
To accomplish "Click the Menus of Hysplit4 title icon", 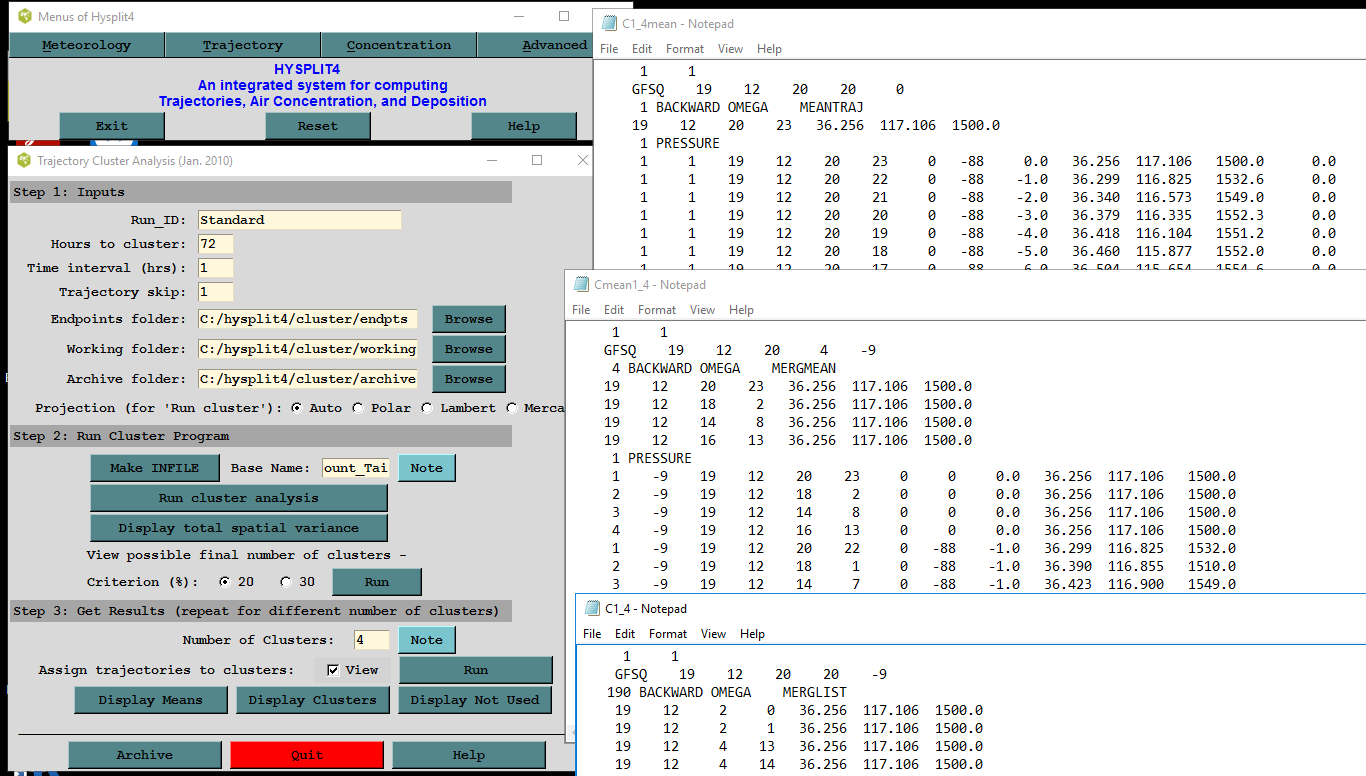I will [25, 17].
